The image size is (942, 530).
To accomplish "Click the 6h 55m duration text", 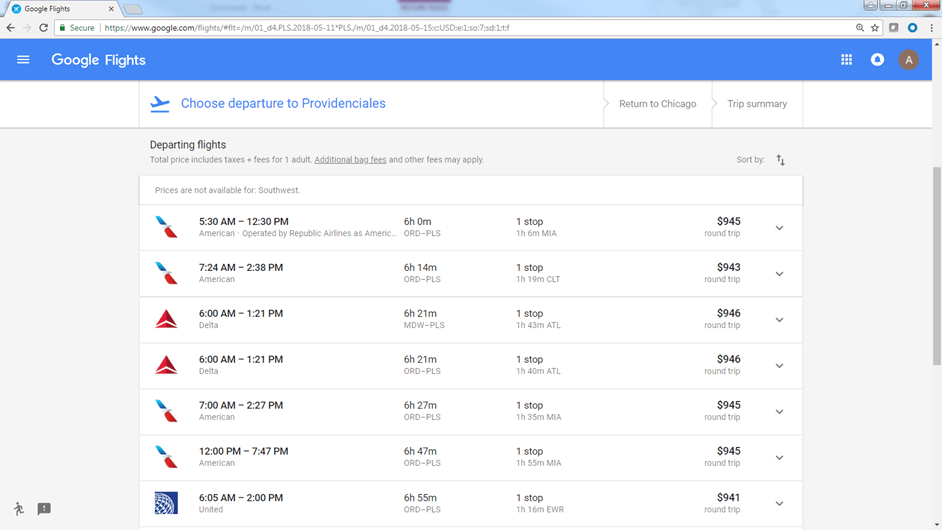I will [420, 498].
